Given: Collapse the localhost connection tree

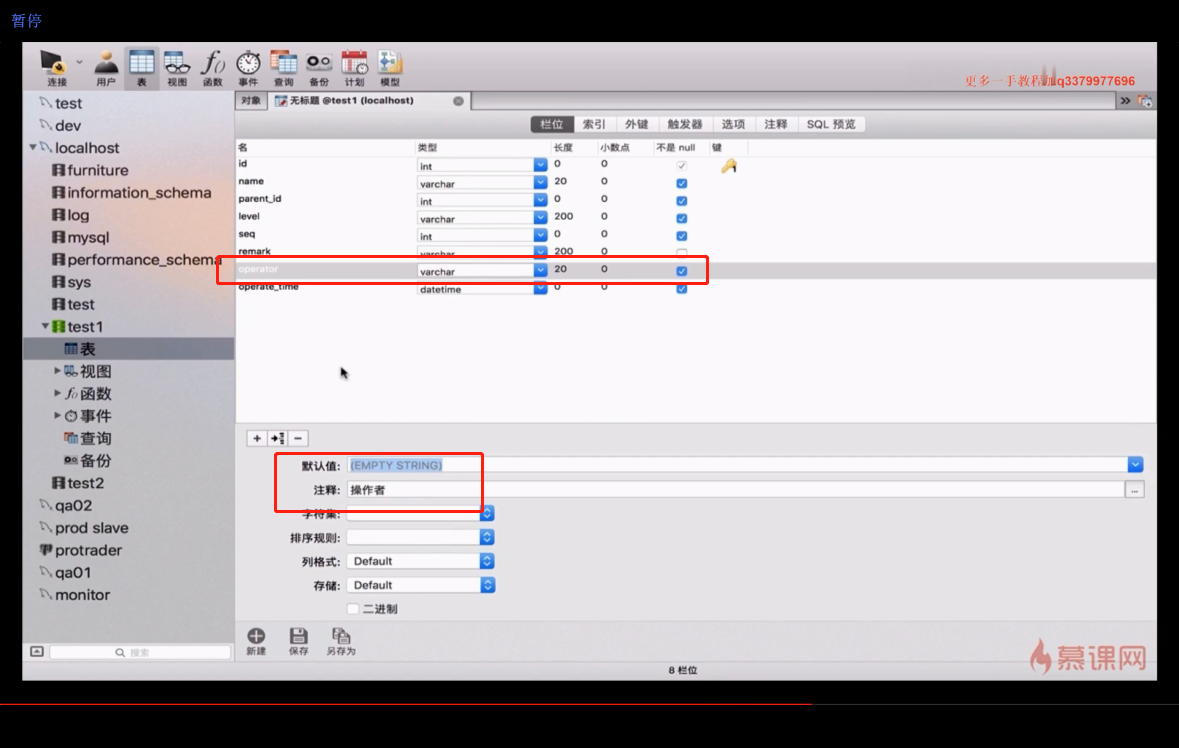Looking at the screenshot, I should [33, 147].
